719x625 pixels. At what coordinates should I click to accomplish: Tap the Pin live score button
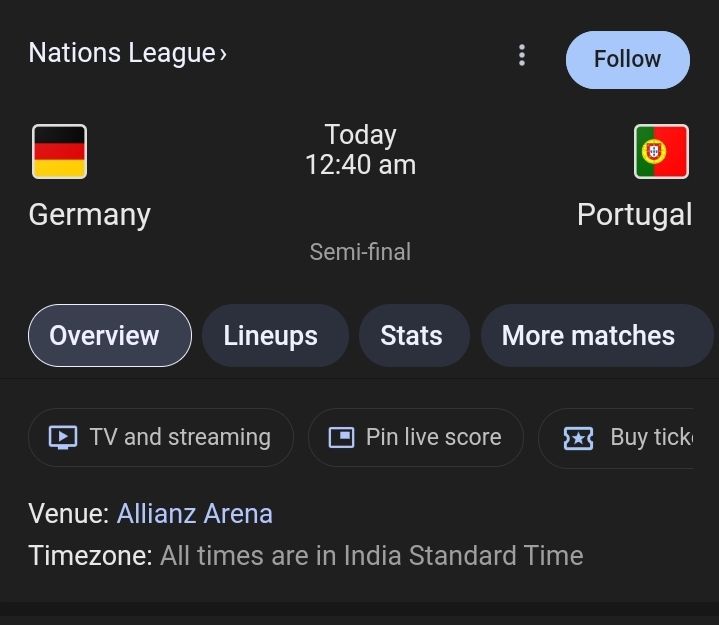pyautogui.click(x=416, y=437)
